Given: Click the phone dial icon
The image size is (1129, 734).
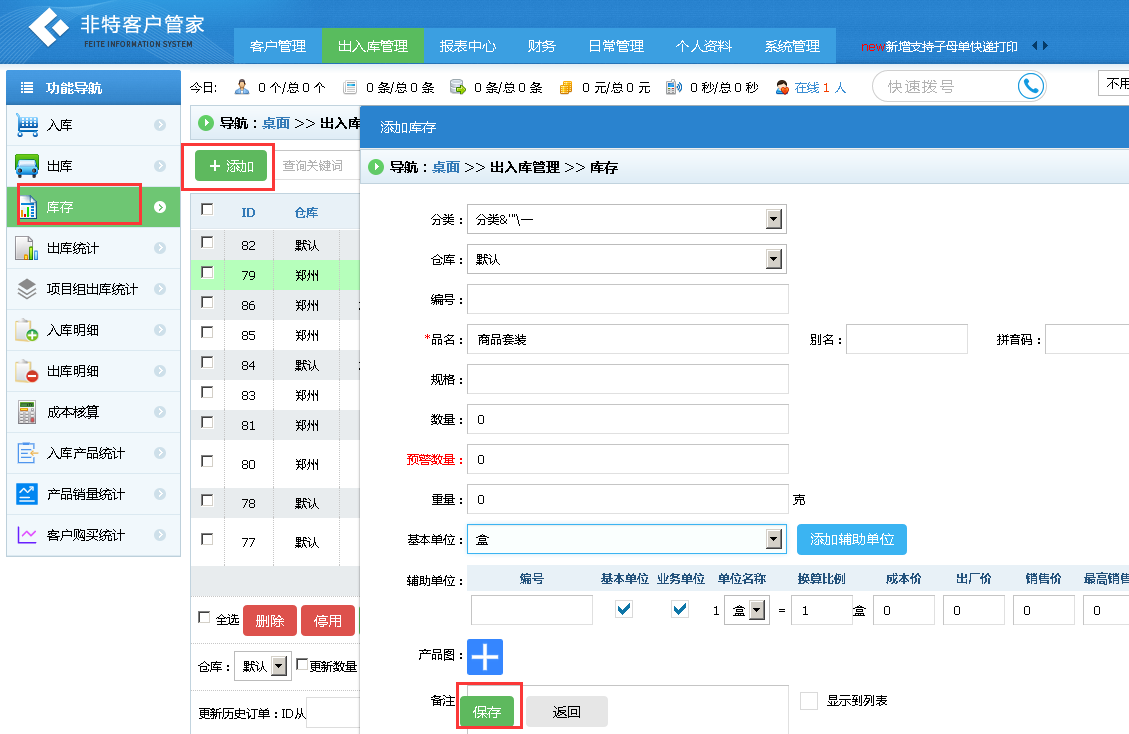Looking at the screenshot, I should pos(1030,87).
